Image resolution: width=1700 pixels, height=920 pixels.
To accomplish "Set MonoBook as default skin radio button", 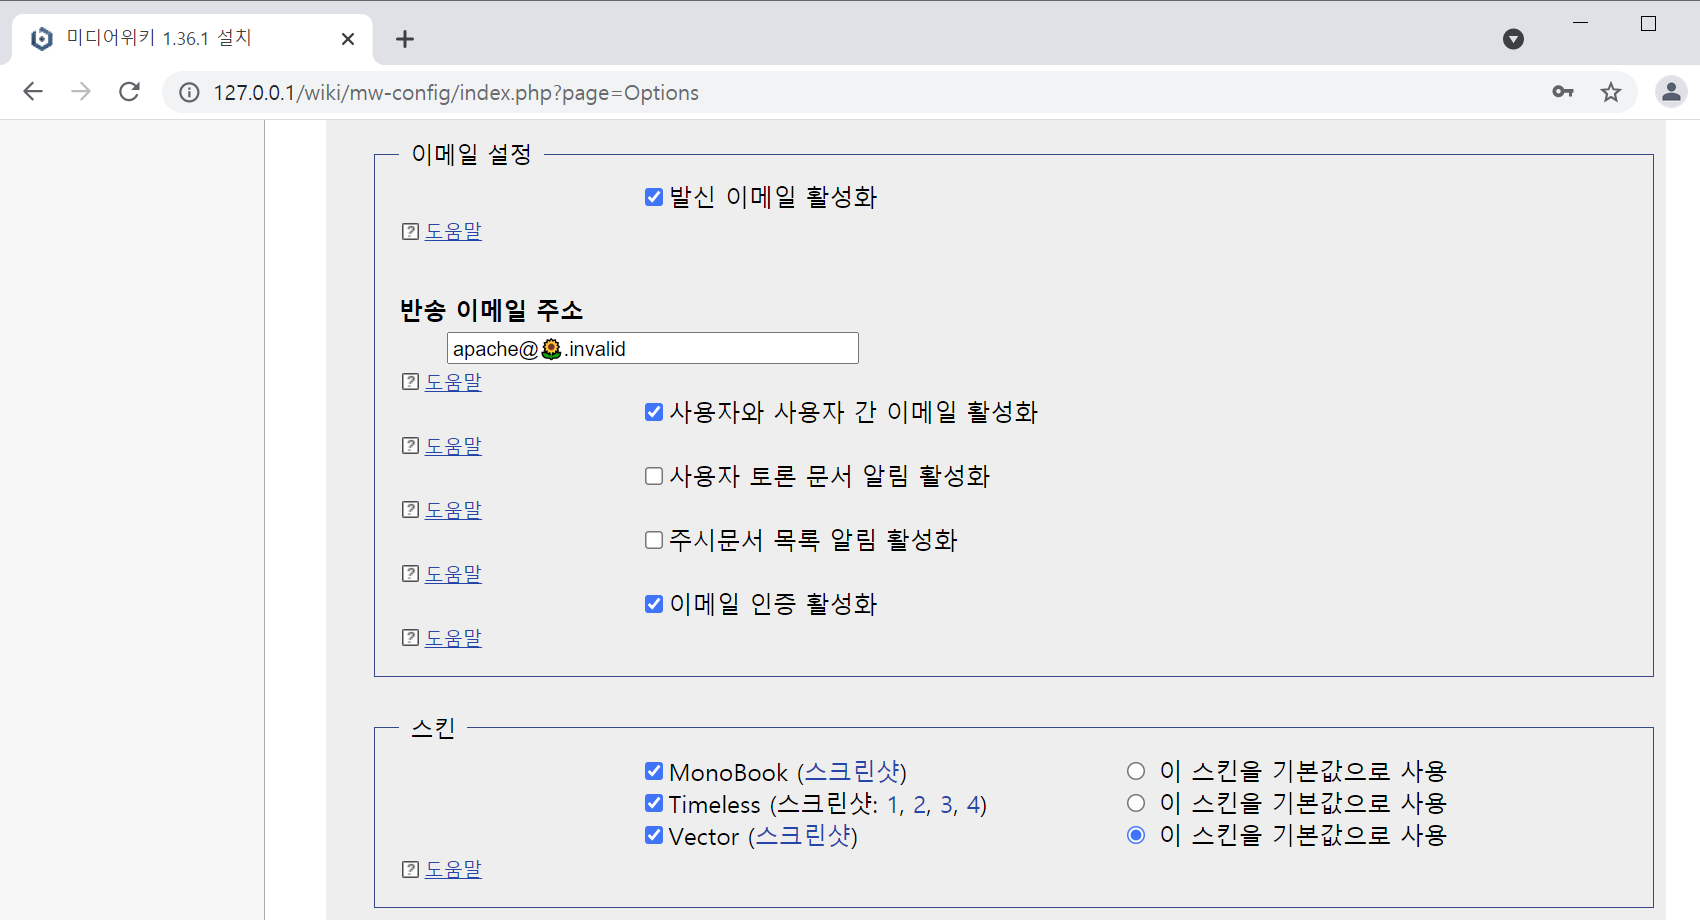I will 1136,771.
